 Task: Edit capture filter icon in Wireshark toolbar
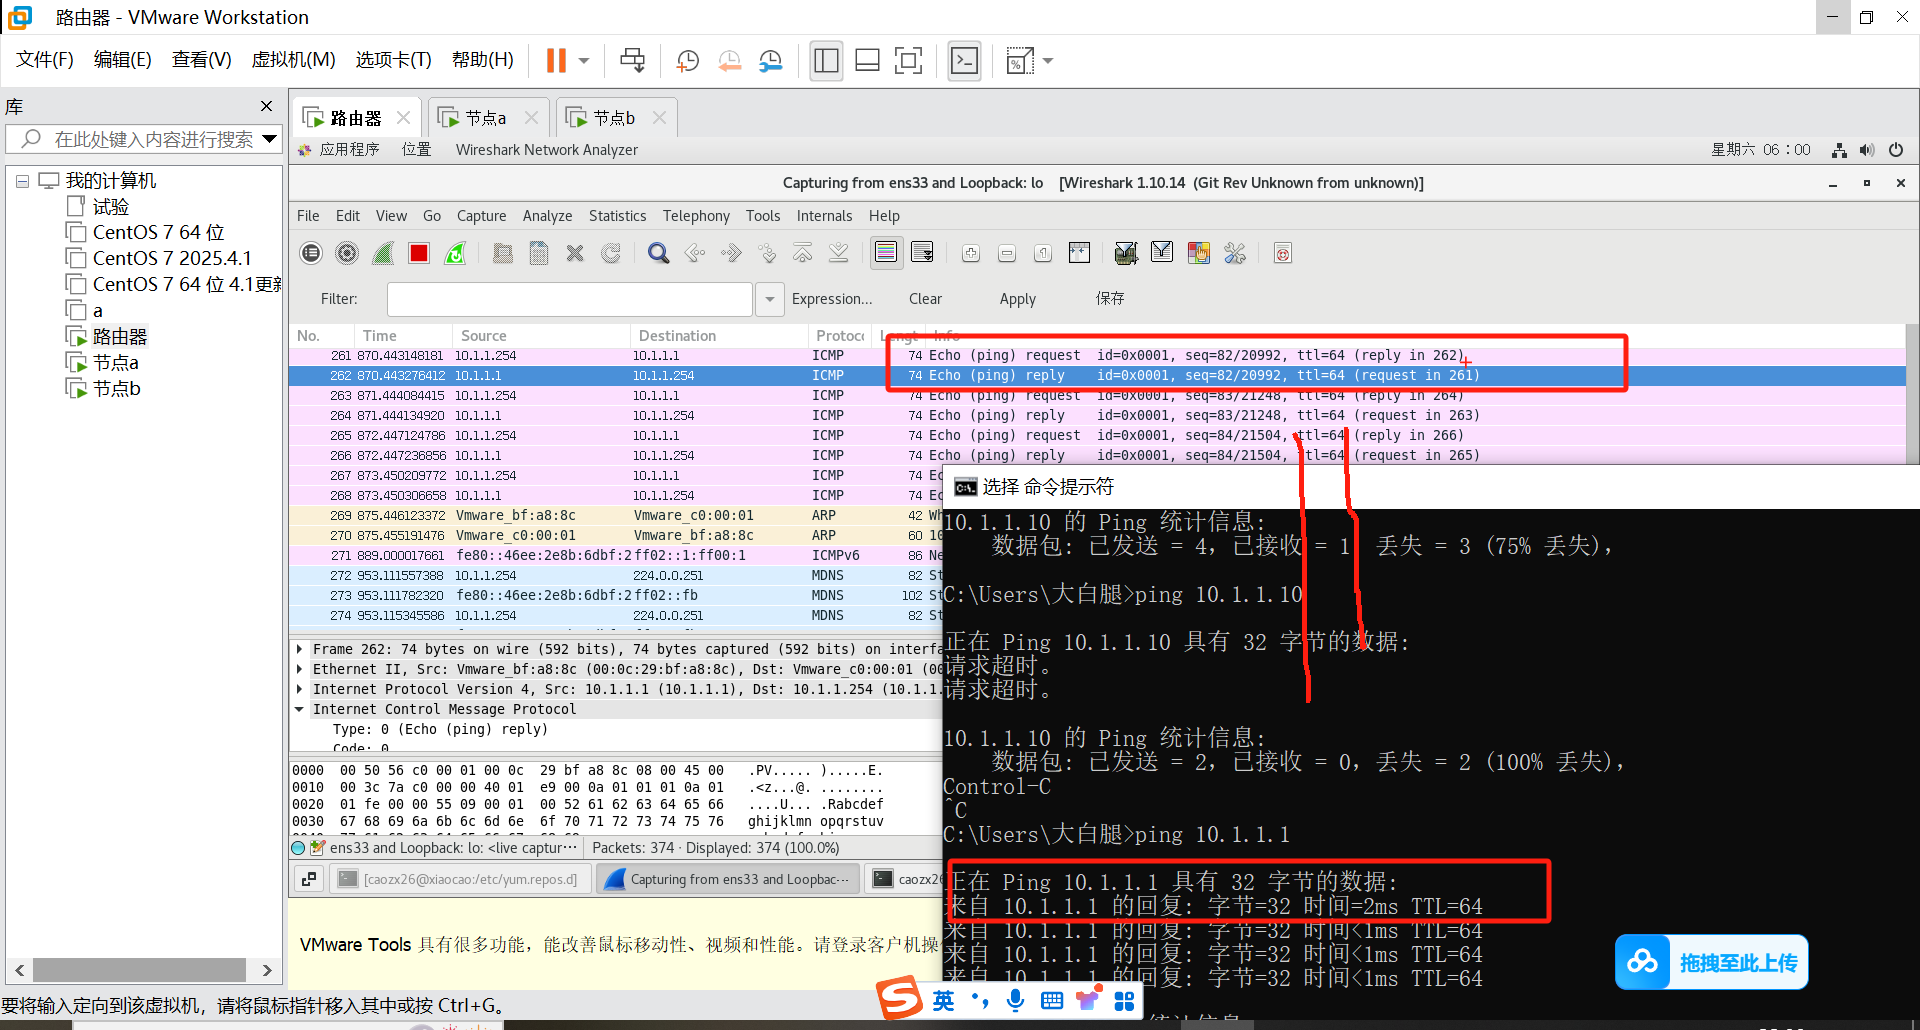click(x=1126, y=253)
